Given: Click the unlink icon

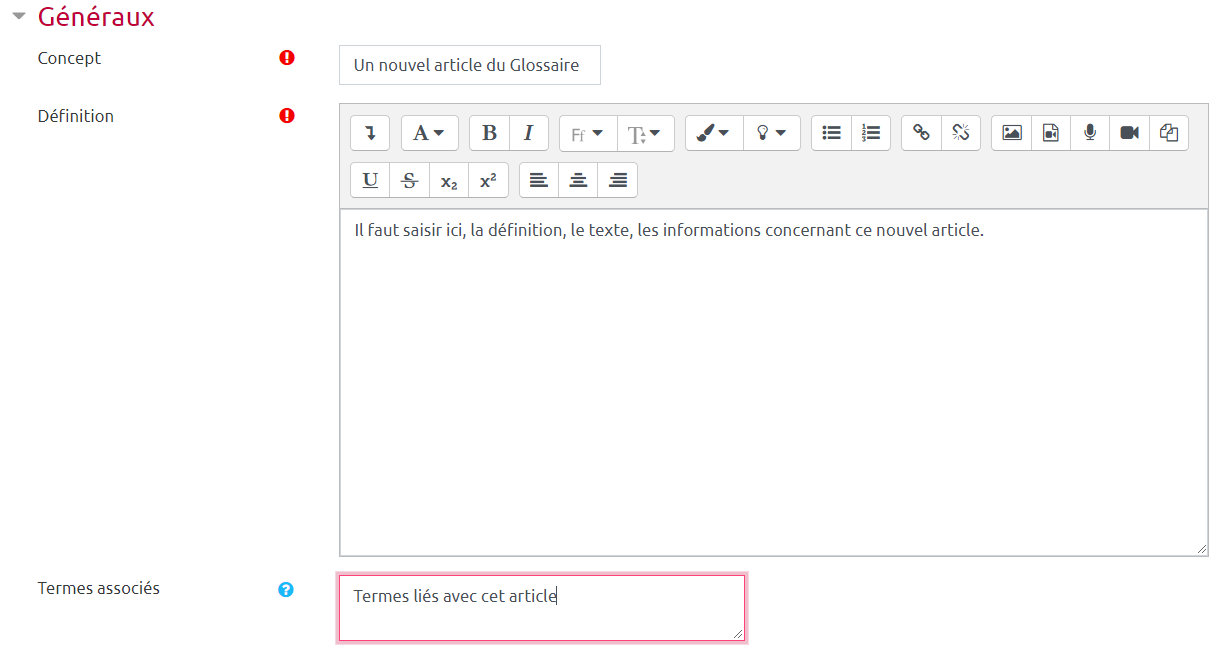Looking at the screenshot, I should click(x=961, y=133).
